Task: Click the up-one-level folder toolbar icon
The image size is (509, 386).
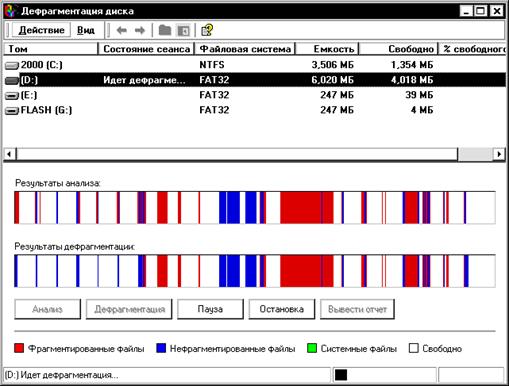Action: [164, 30]
